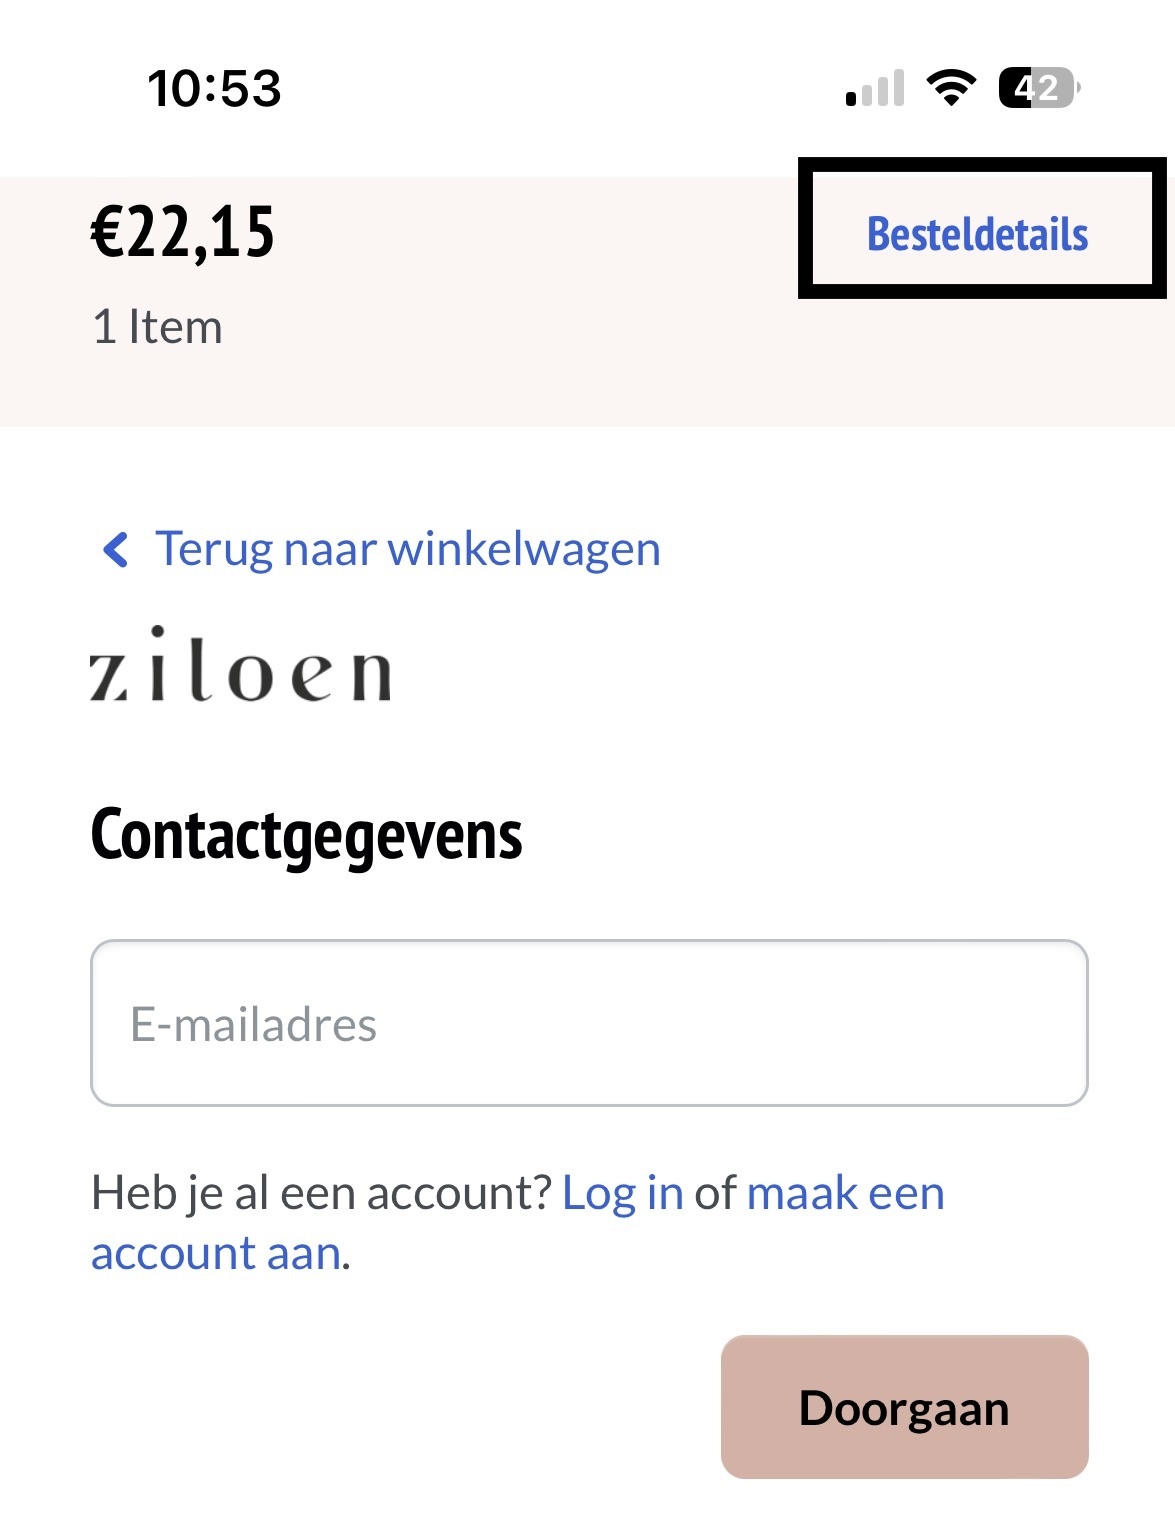Tap the 'Heb je al een account?' text
Viewport: 1175px width, 1526px height.
321,1192
